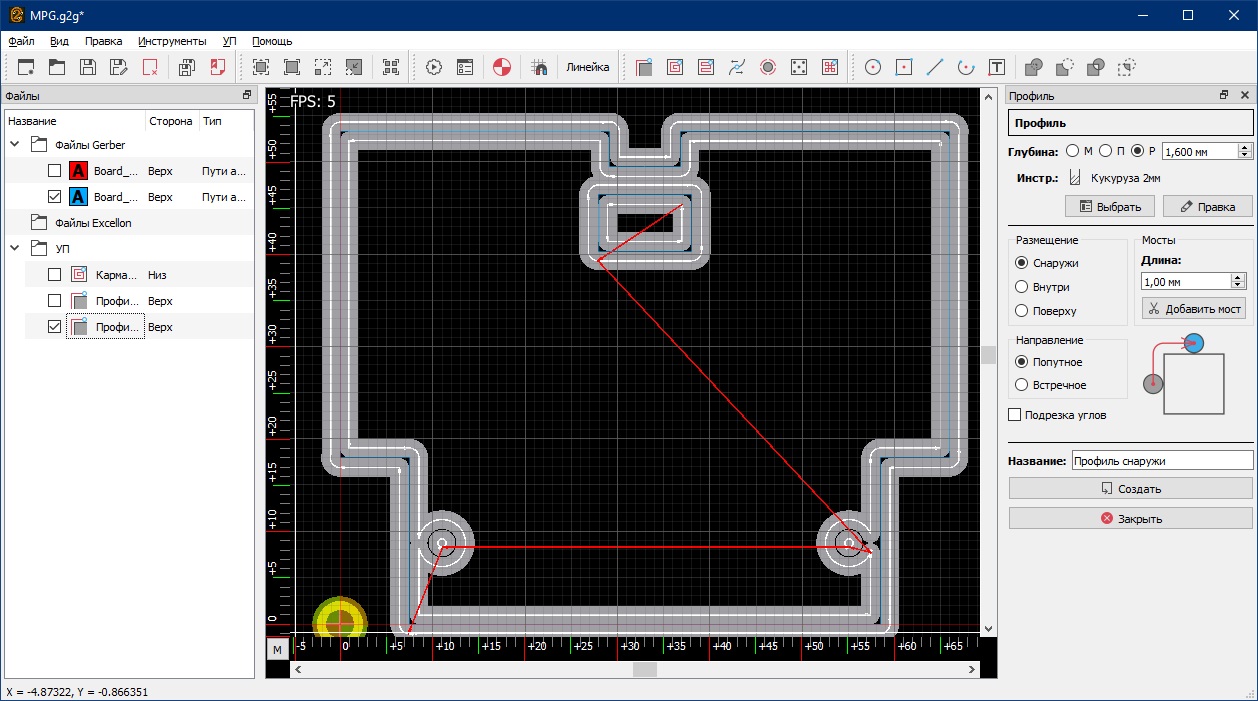Click the last dashed boolean operation icon
Image resolution: width=1258 pixels, height=701 pixels.
tap(1127, 67)
